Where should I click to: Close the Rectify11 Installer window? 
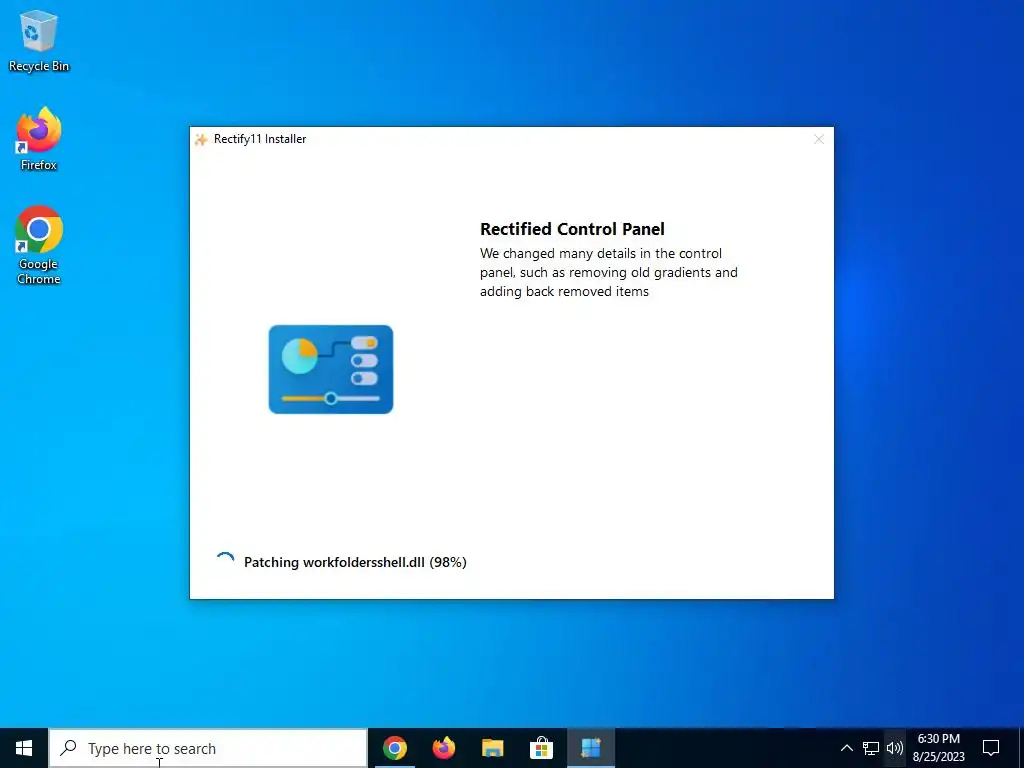pyautogui.click(x=819, y=139)
